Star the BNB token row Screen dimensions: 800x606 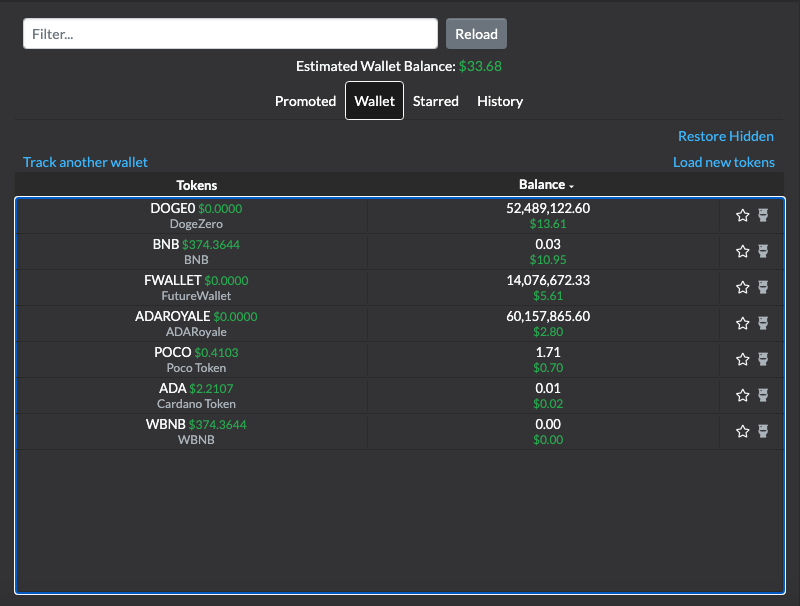tap(742, 251)
